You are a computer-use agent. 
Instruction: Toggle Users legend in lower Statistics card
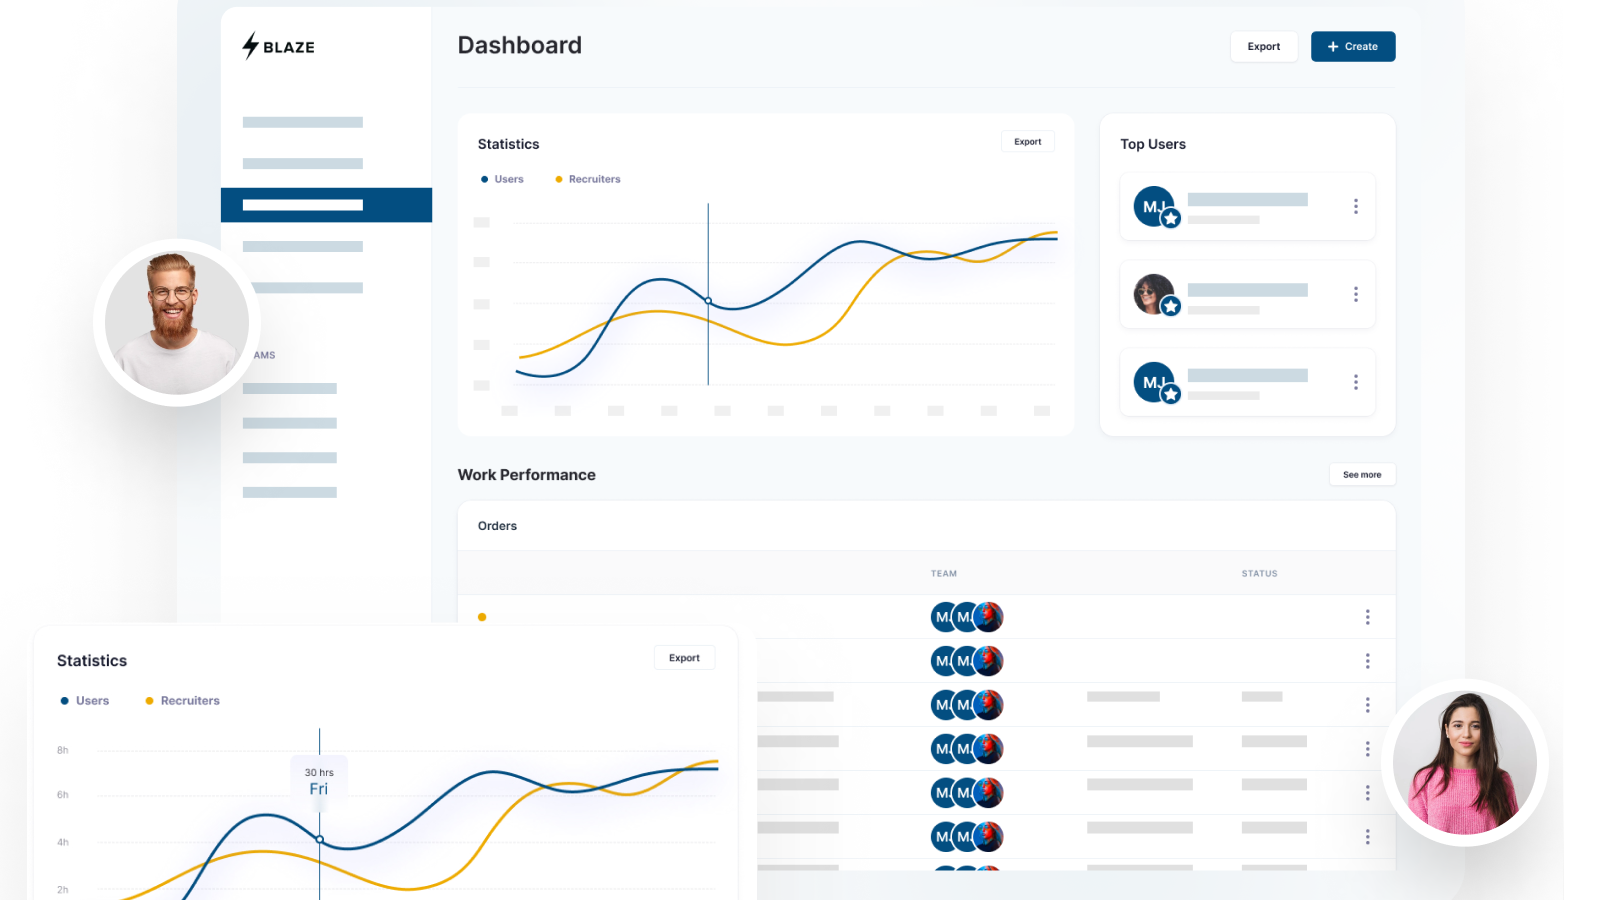[85, 701]
